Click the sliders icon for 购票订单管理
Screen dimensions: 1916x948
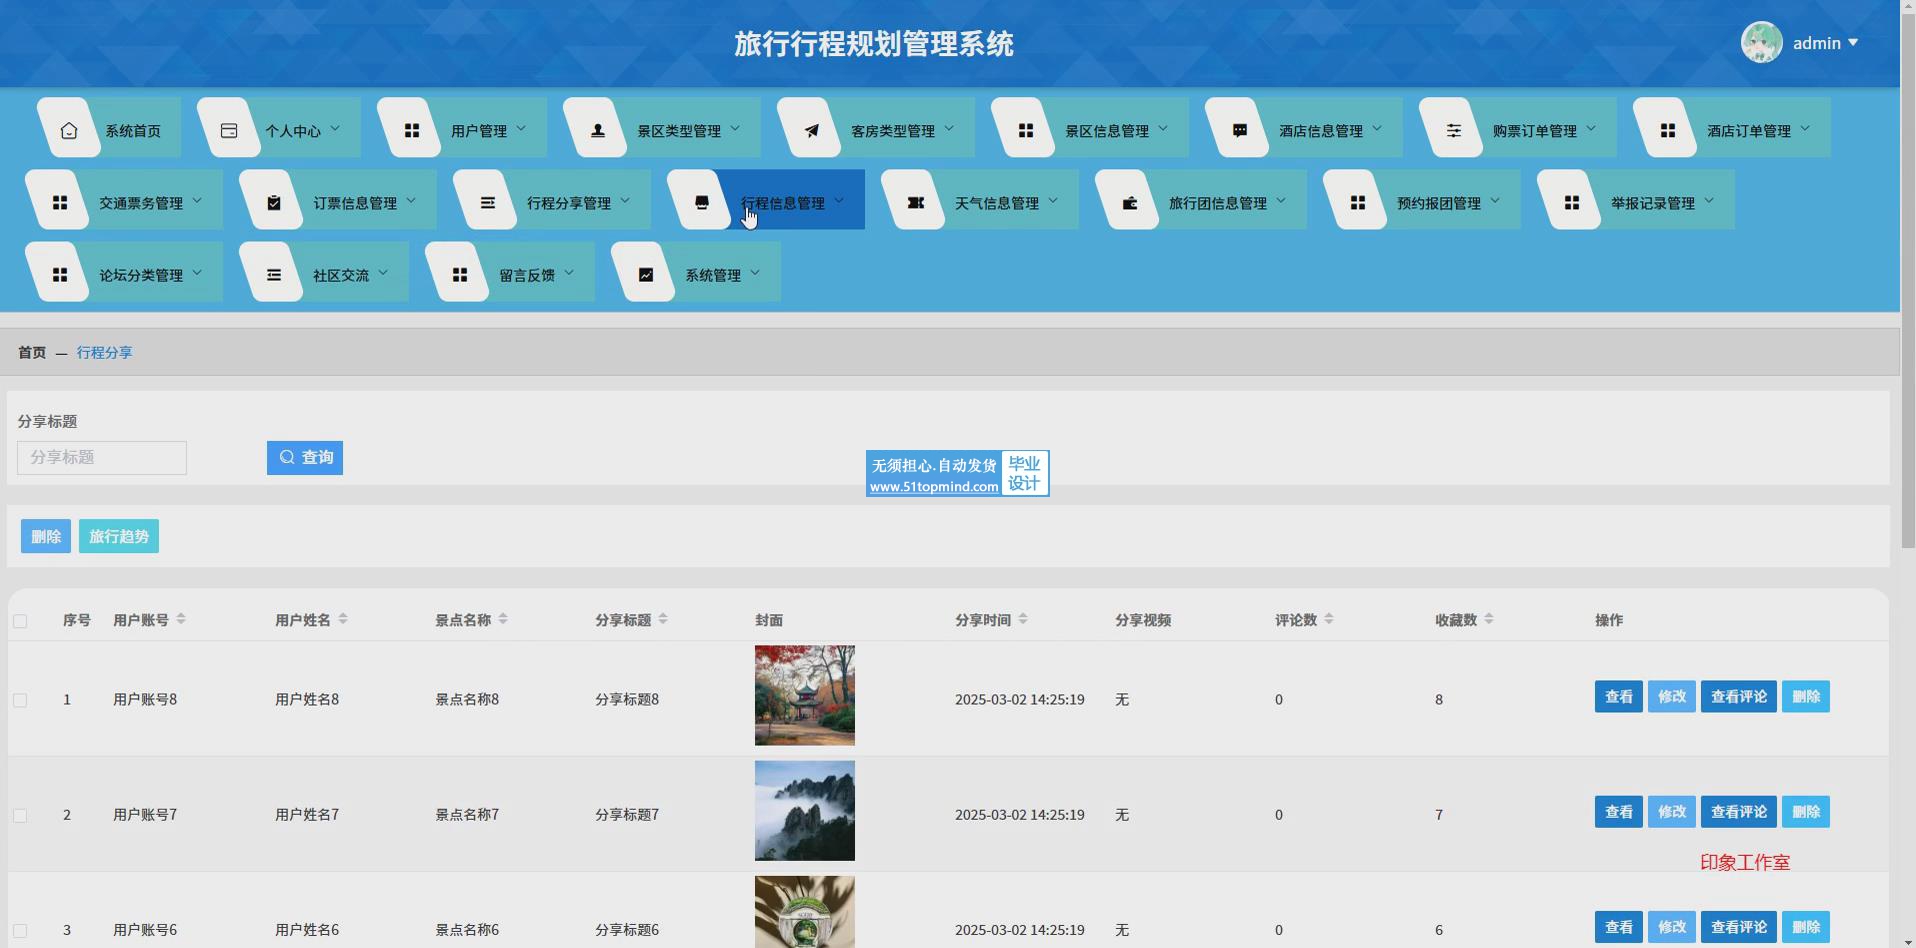click(x=1453, y=131)
